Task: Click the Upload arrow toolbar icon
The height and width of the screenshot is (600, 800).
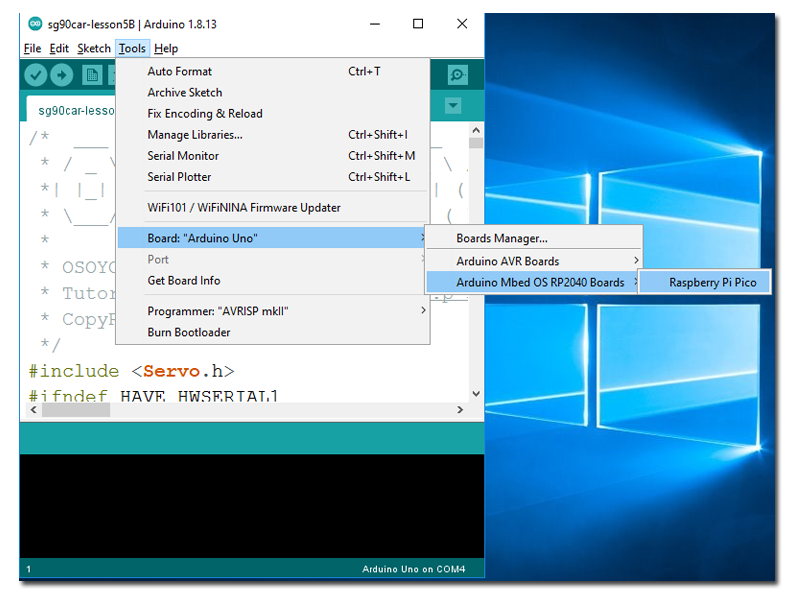Action: pyautogui.click(x=62, y=76)
